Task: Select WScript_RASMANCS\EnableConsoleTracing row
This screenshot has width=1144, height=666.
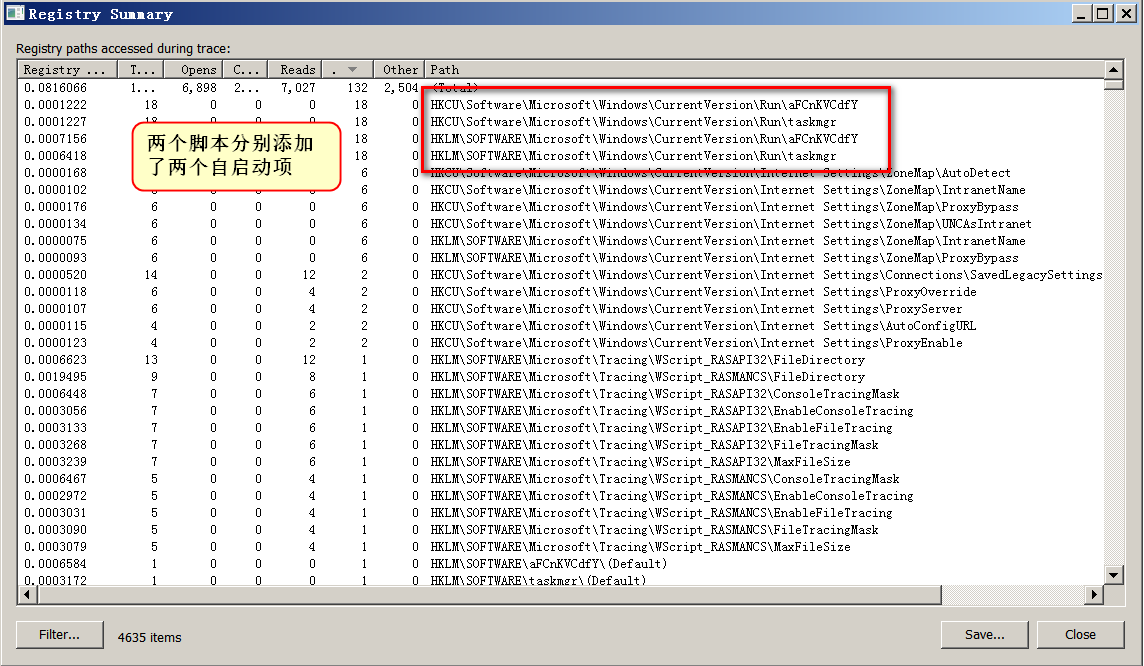Action: 561,496
